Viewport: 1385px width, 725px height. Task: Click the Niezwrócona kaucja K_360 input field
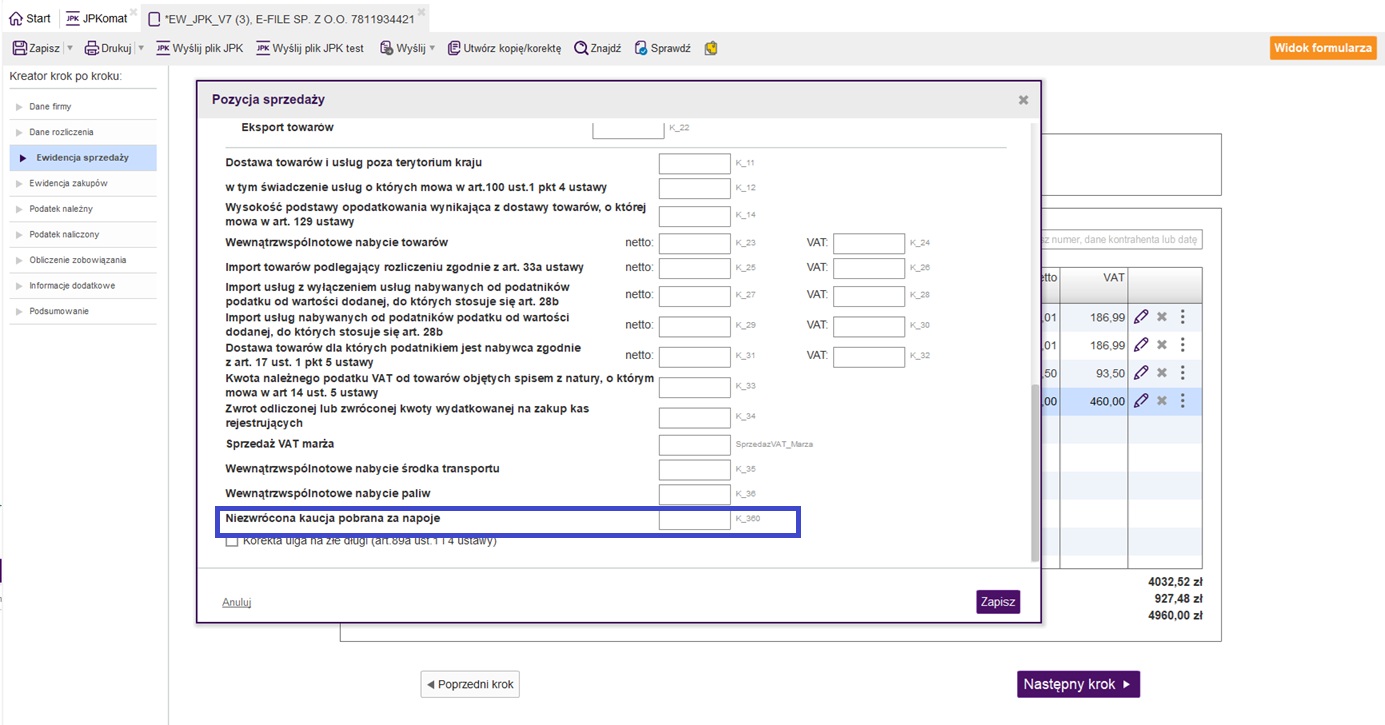(x=694, y=520)
